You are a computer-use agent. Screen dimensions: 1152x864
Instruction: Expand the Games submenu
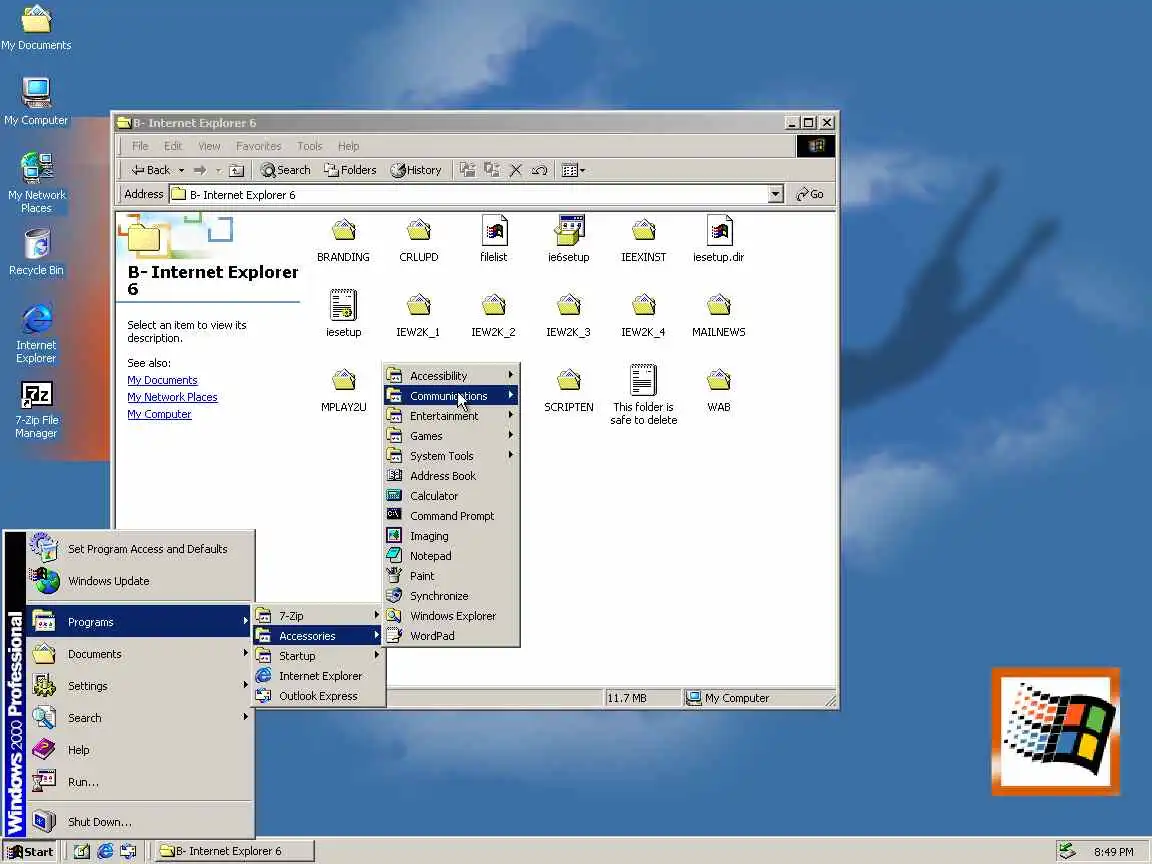pyautogui.click(x=451, y=436)
